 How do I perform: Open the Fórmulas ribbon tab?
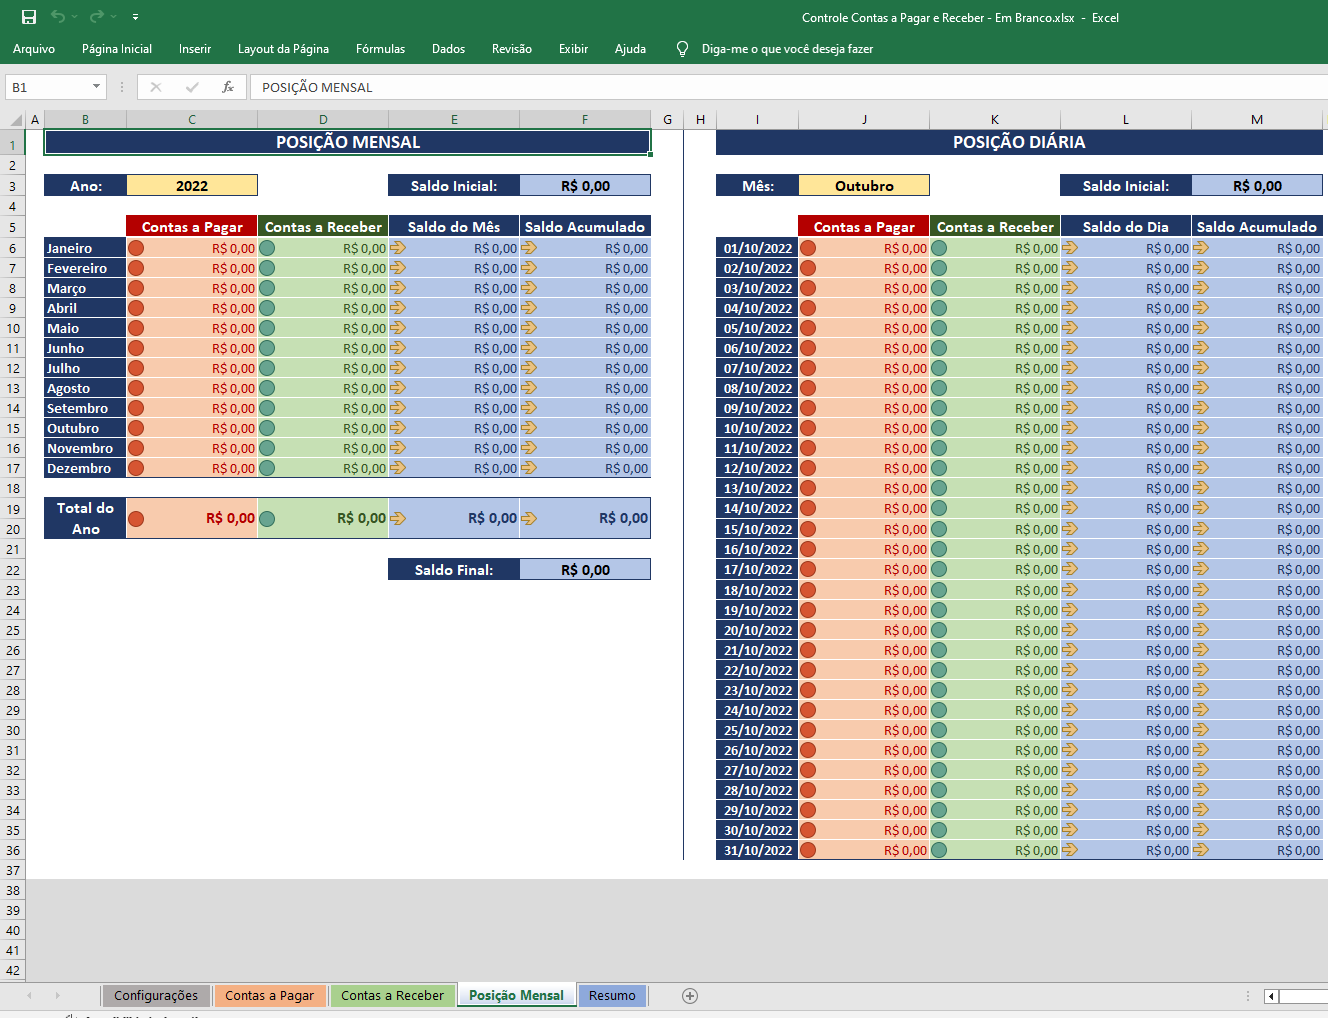(x=380, y=49)
